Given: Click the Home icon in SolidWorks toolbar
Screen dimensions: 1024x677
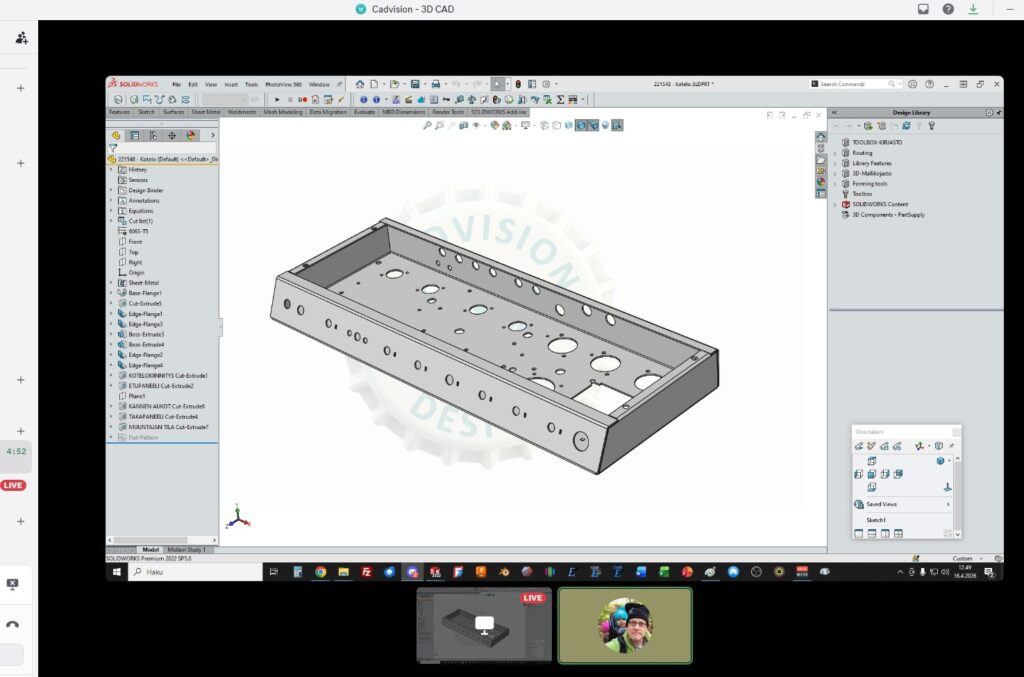Looking at the screenshot, I should click(x=358, y=84).
